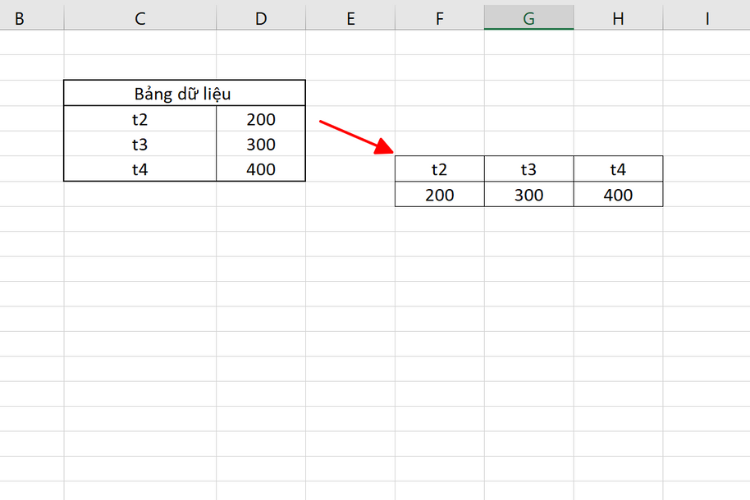Select cell 't4' in column H
The width and height of the screenshot is (750, 500).
click(x=618, y=169)
